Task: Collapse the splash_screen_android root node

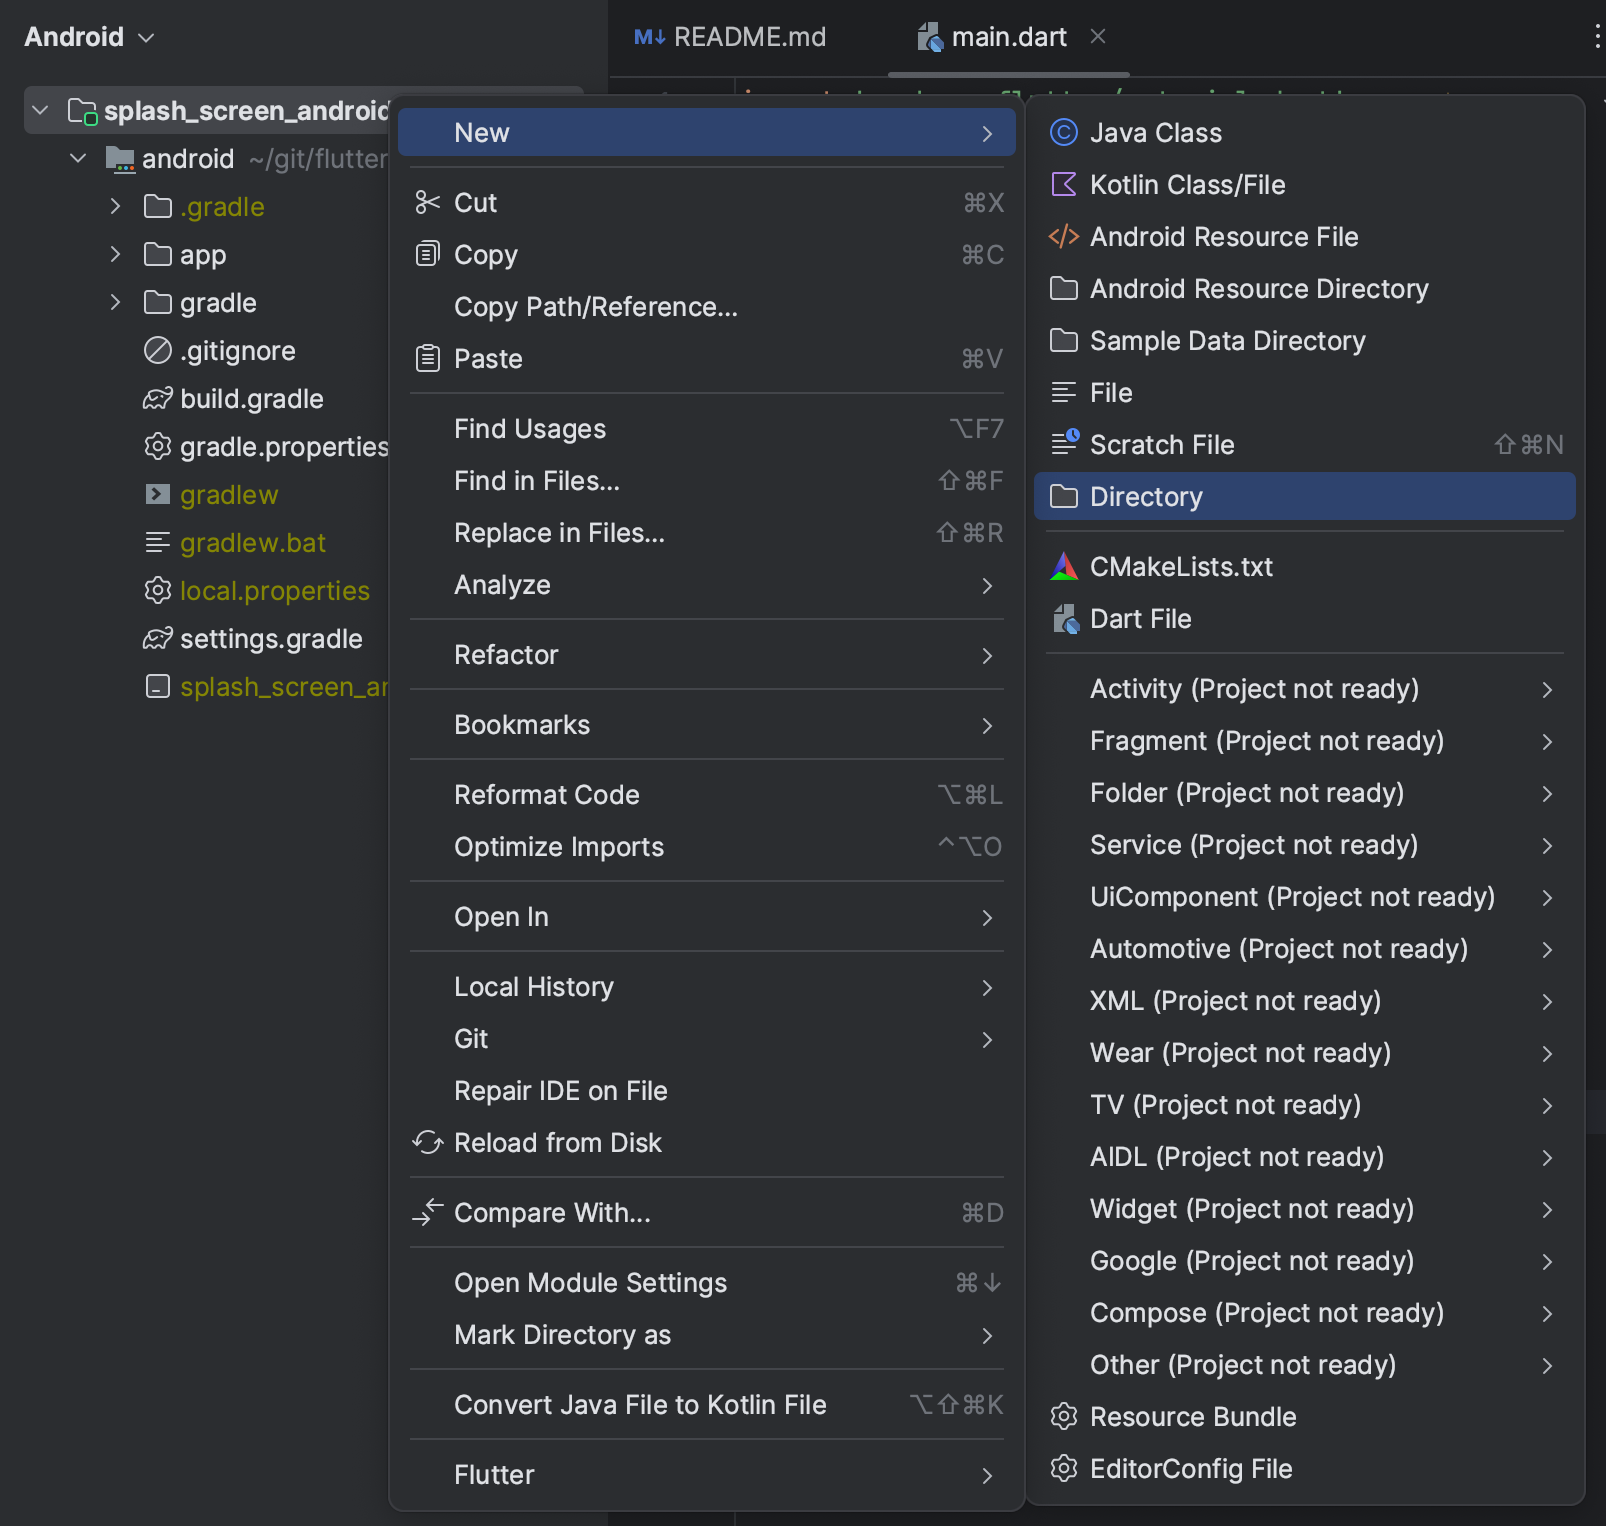Action: point(40,110)
